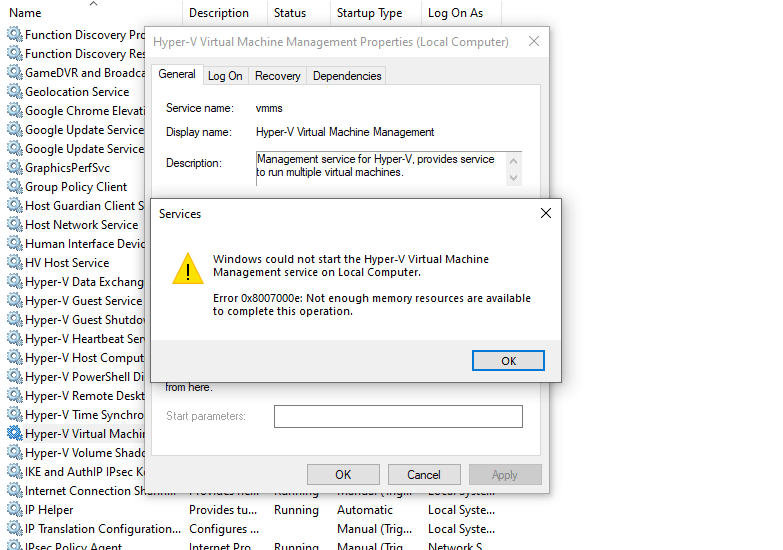Select the HV Host Service gear icon

coord(15,262)
